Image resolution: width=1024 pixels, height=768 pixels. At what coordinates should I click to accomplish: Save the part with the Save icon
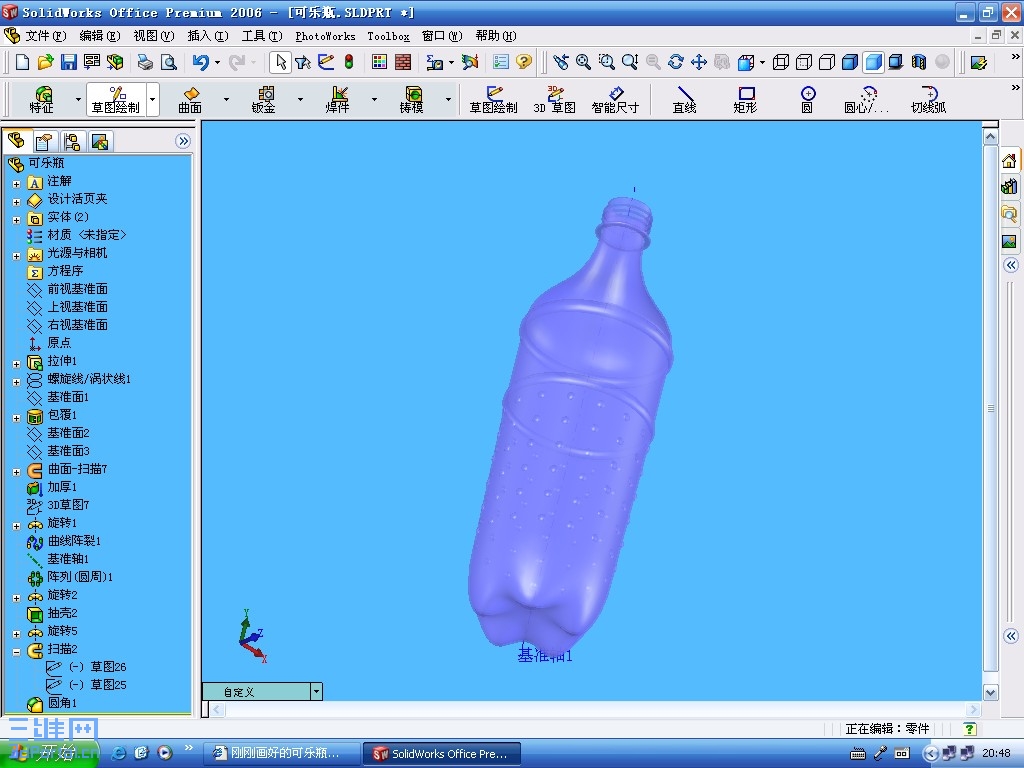click(x=69, y=62)
